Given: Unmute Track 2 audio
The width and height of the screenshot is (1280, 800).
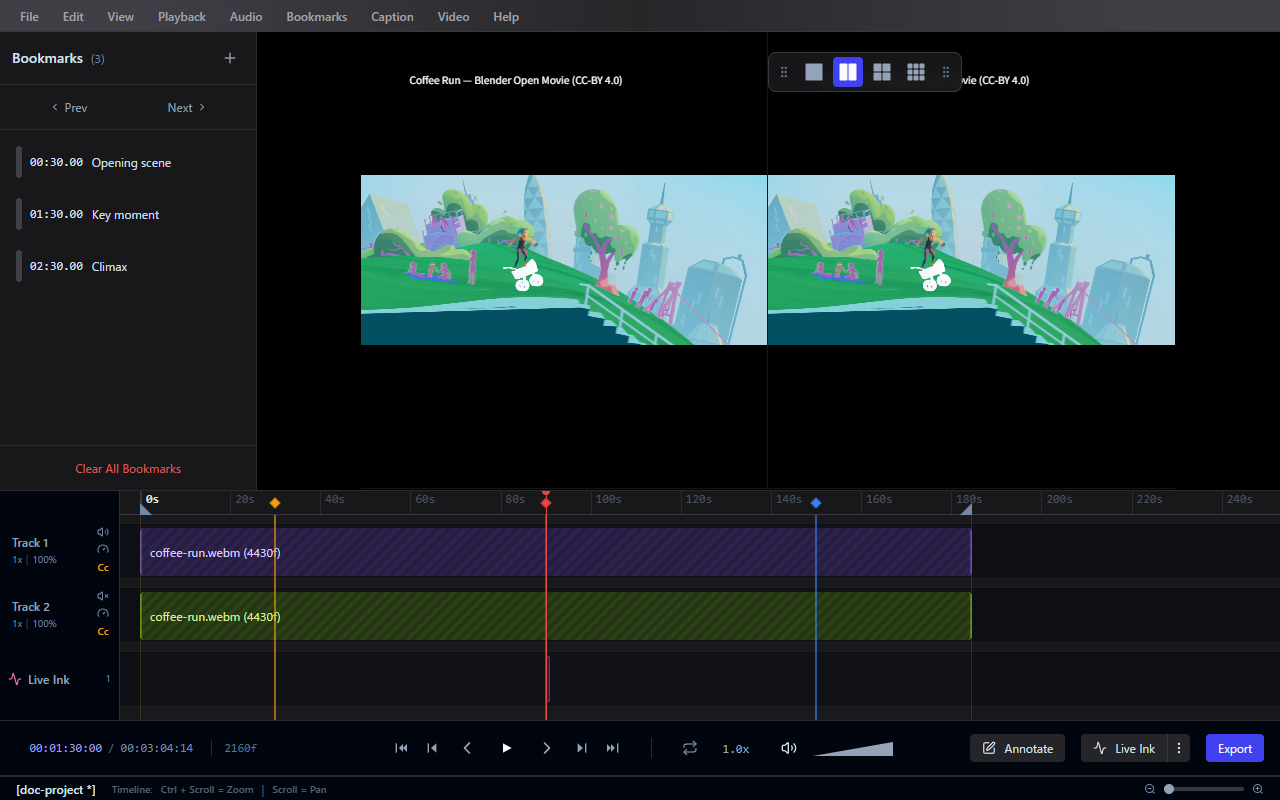Looking at the screenshot, I should coord(103,595).
